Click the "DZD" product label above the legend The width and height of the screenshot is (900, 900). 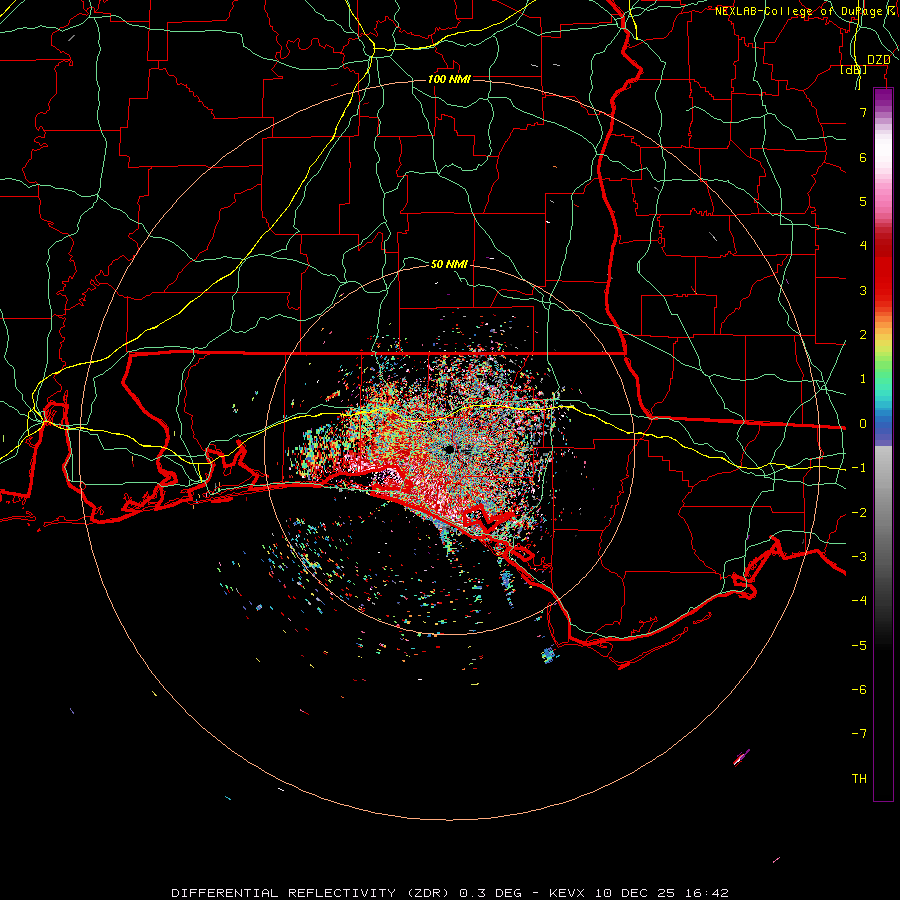pyautogui.click(x=878, y=59)
